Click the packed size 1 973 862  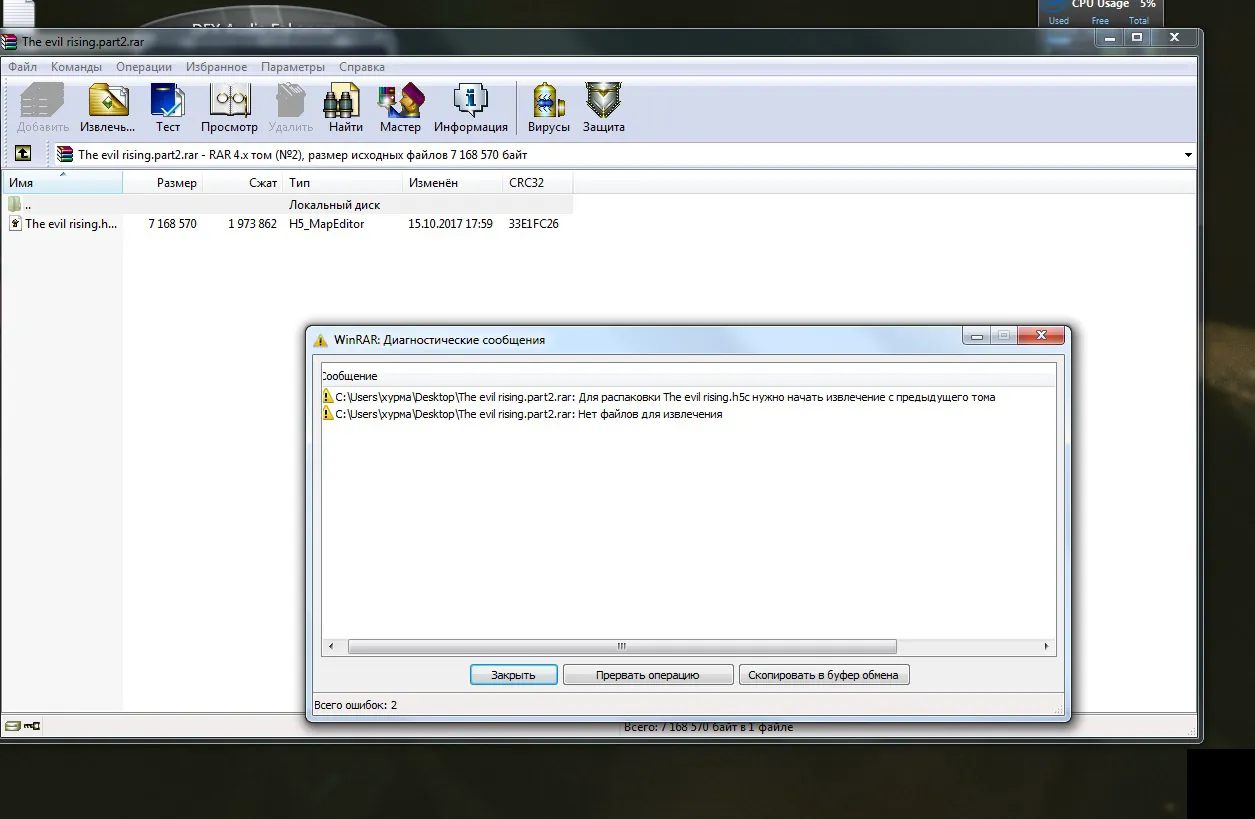252,224
